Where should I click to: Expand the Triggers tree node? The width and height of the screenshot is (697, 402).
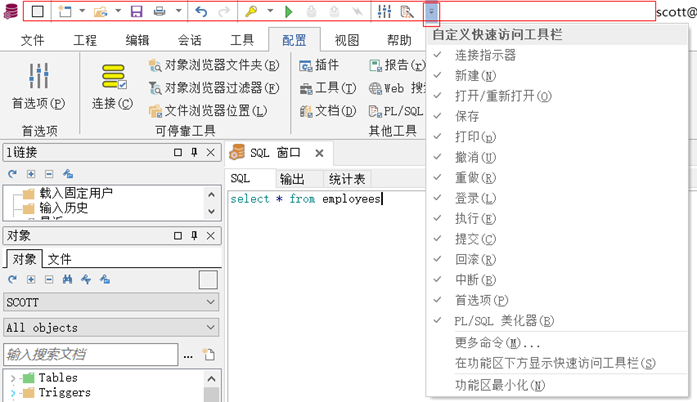(13, 393)
